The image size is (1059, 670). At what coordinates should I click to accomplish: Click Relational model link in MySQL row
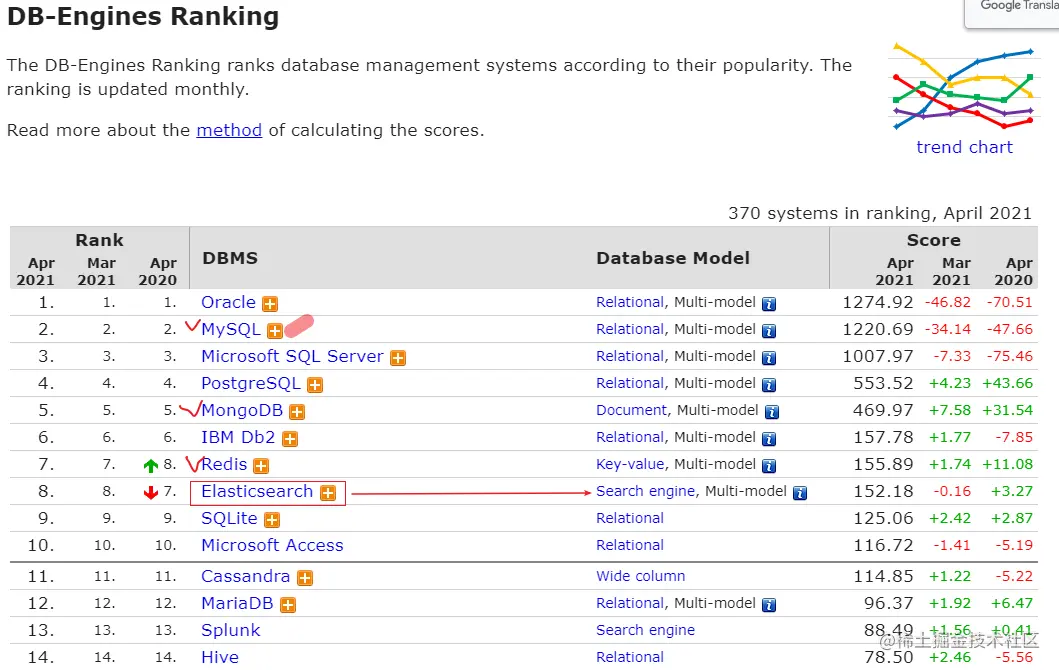pyautogui.click(x=630, y=329)
